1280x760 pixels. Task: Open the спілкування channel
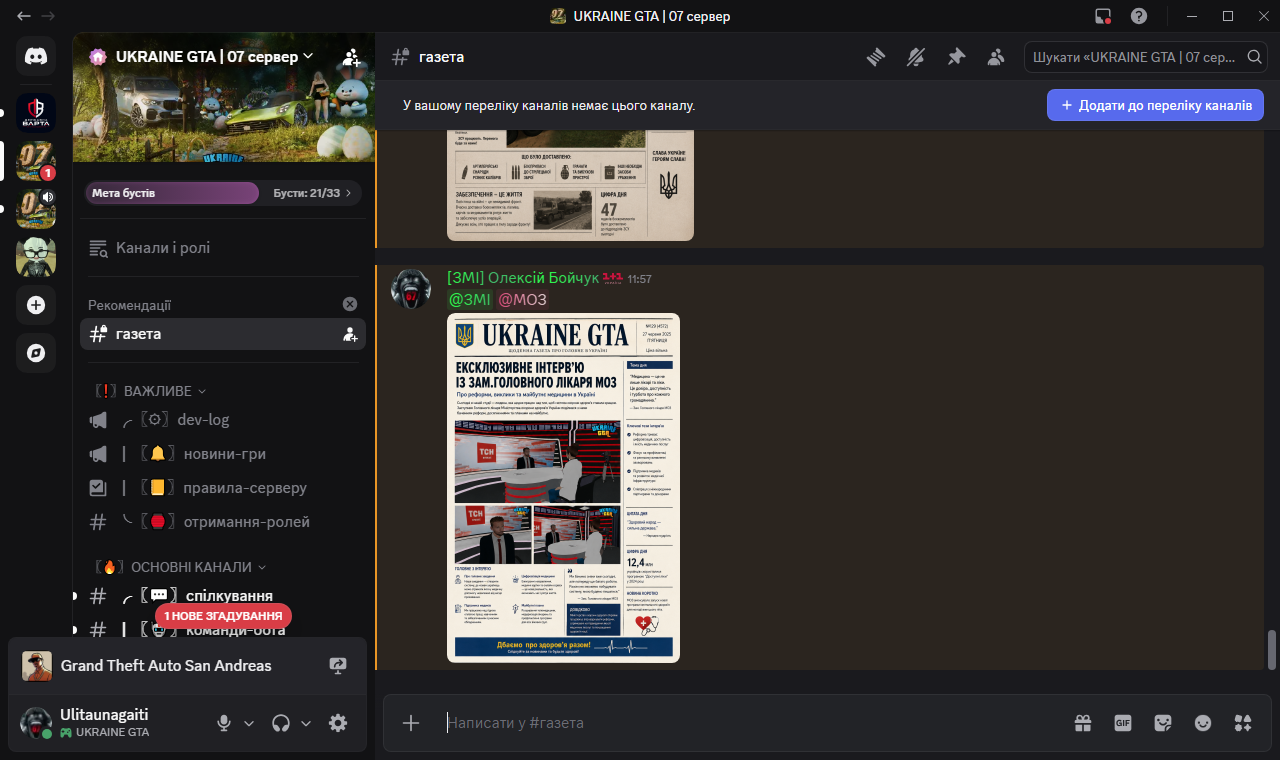(x=223, y=596)
